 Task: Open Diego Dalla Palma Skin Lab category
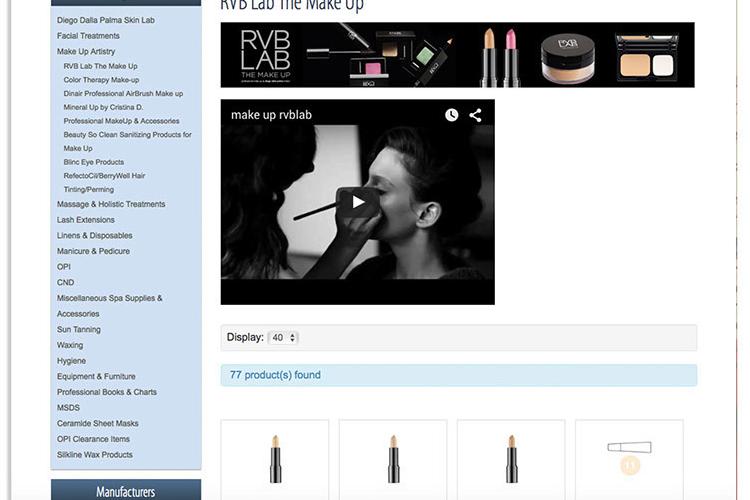pyautogui.click(x=106, y=20)
